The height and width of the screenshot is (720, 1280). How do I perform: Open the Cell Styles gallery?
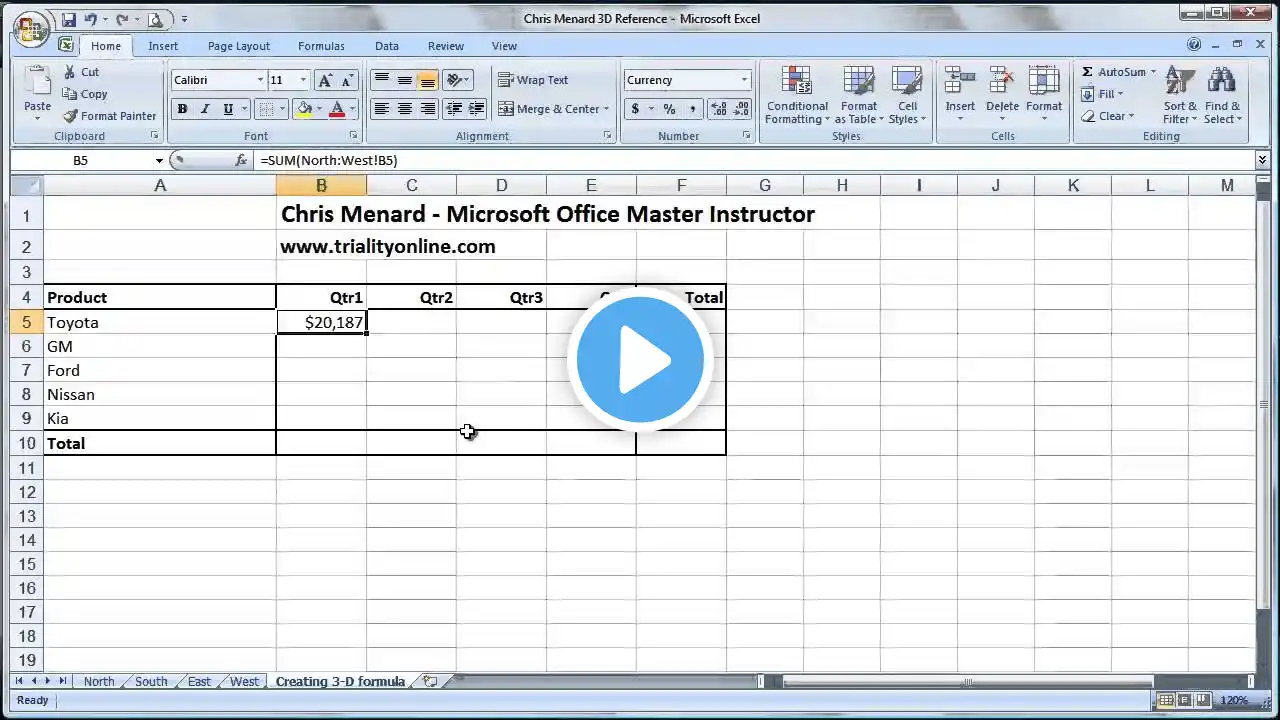907,95
